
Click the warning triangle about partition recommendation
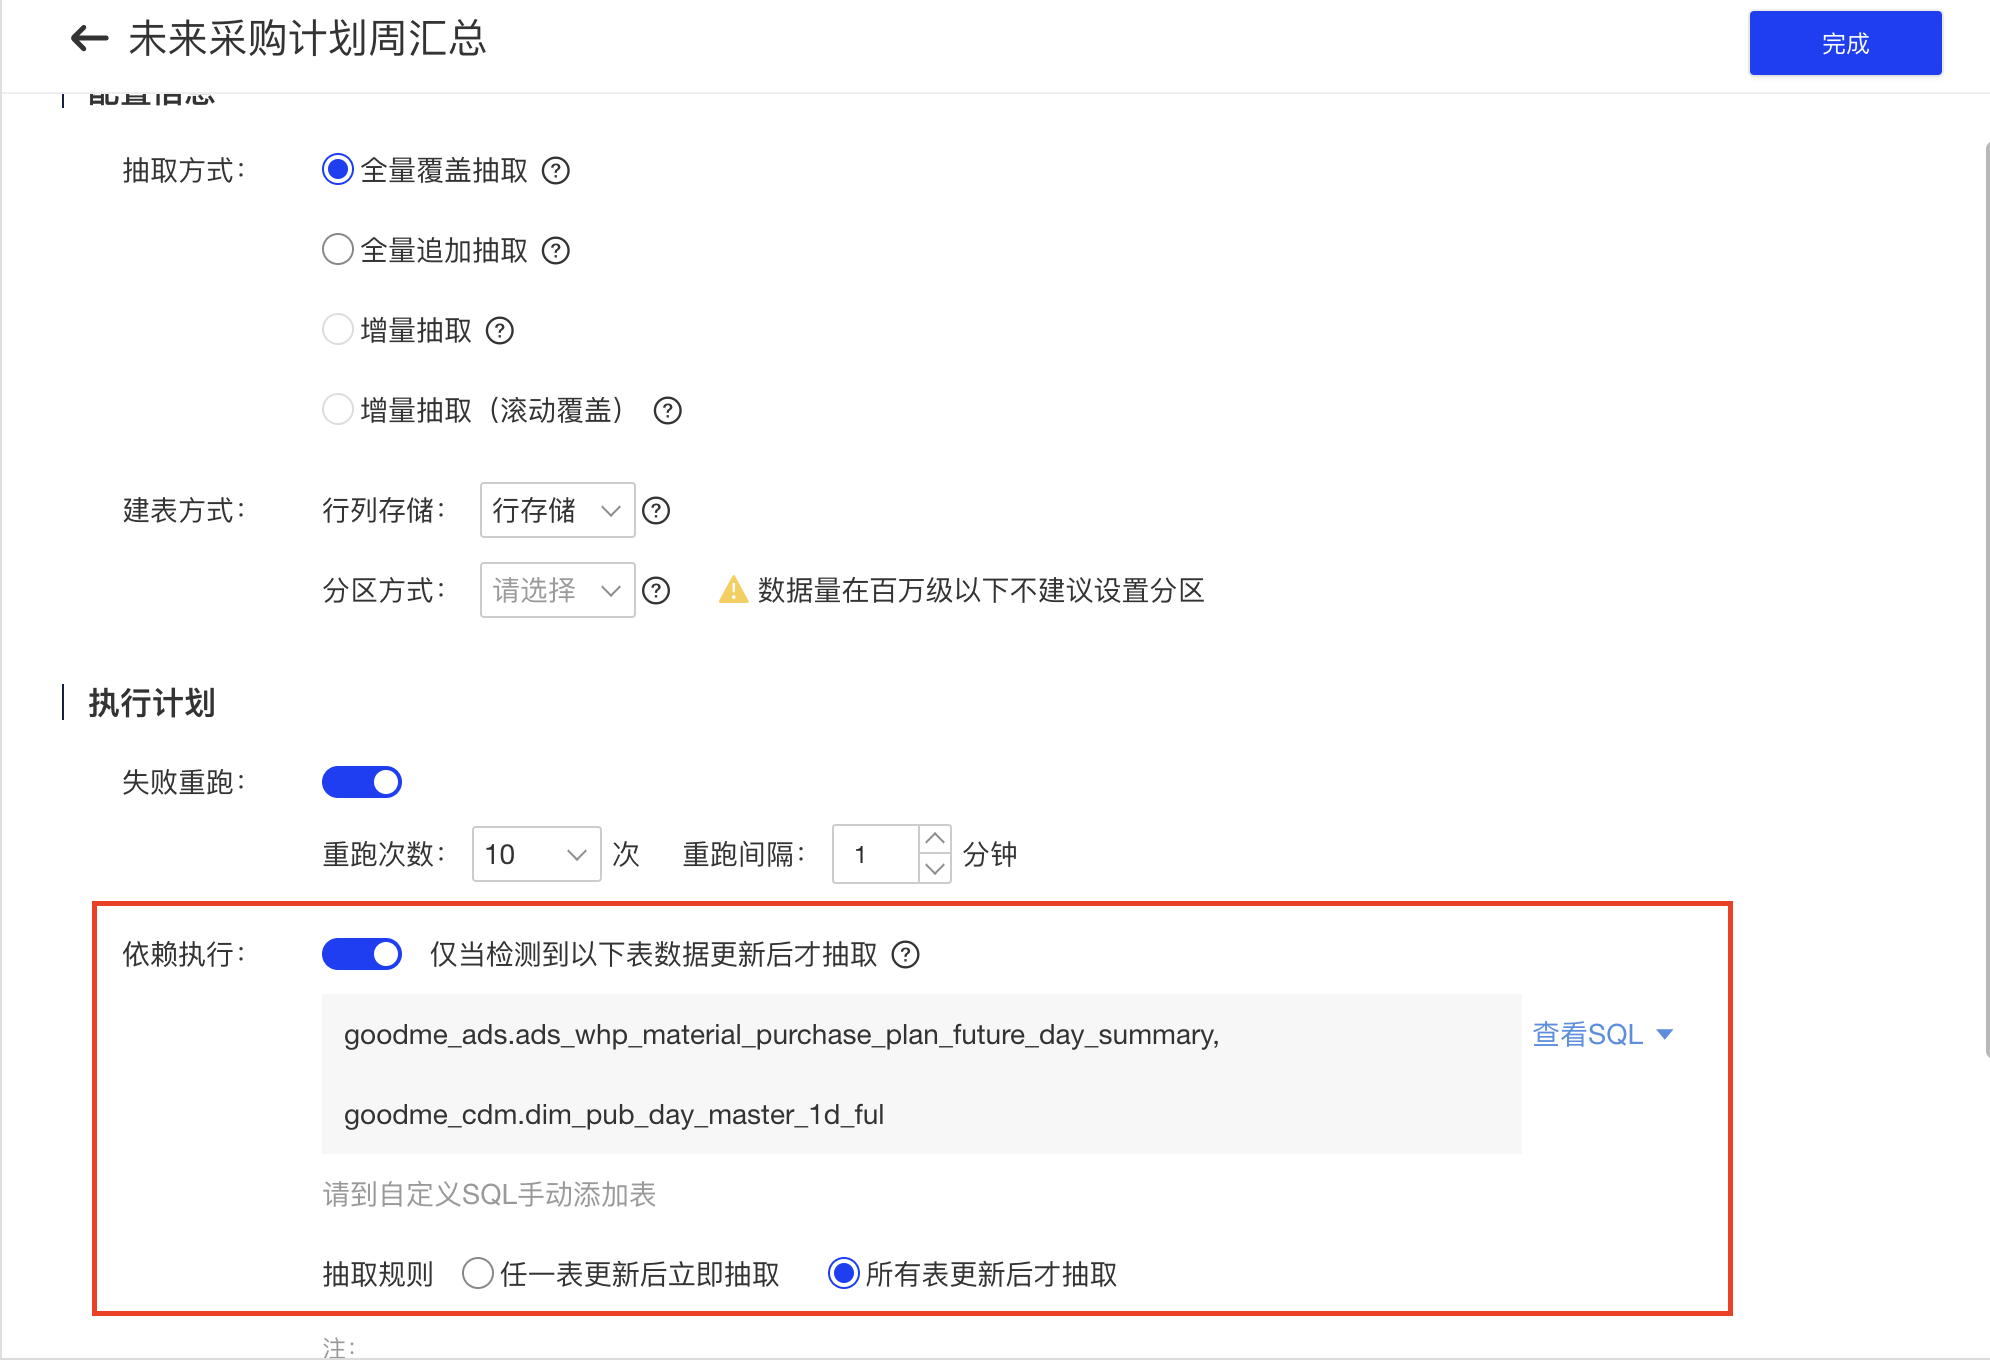733,591
